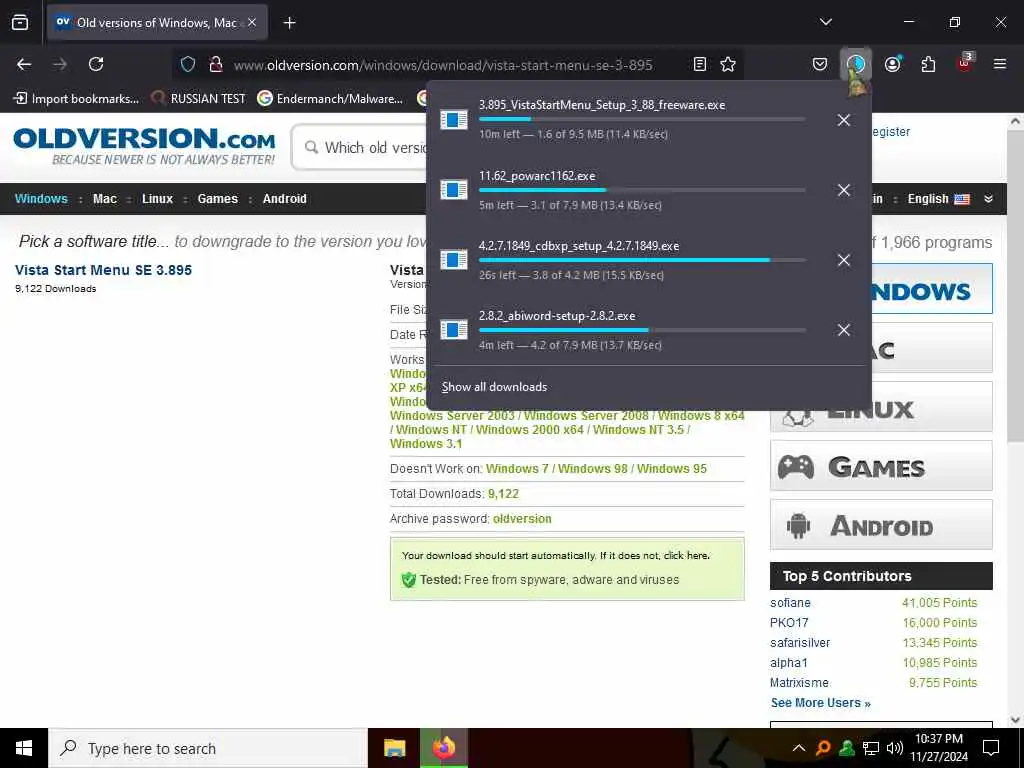This screenshot has height=768, width=1024.
Task: Select Android in site navigation
Action: (285, 199)
